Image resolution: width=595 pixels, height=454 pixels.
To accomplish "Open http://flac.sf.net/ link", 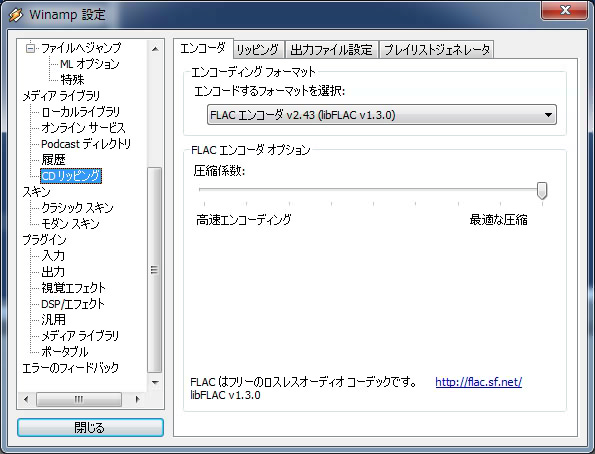I will pyautogui.click(x=479, y=382).
